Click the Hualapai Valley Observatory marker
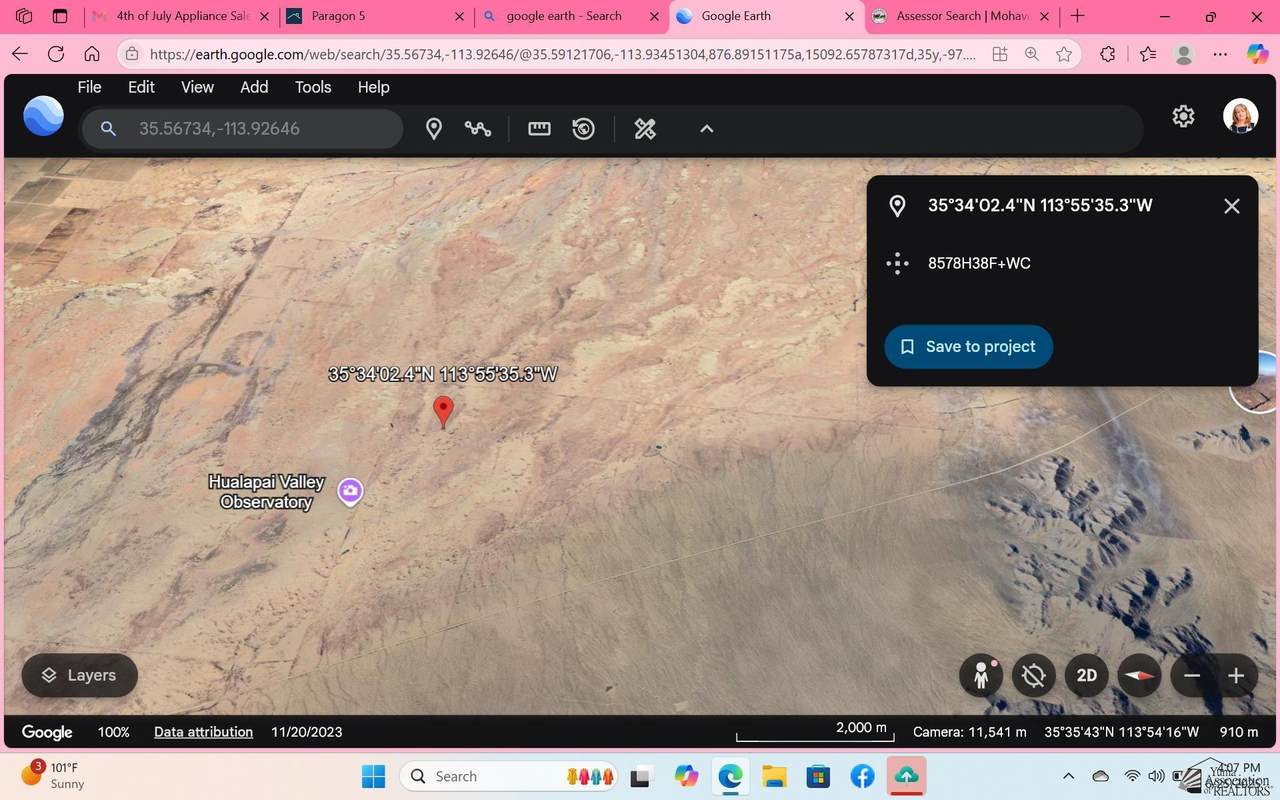This screenshot has height=800, width=1280. point(350,491)
